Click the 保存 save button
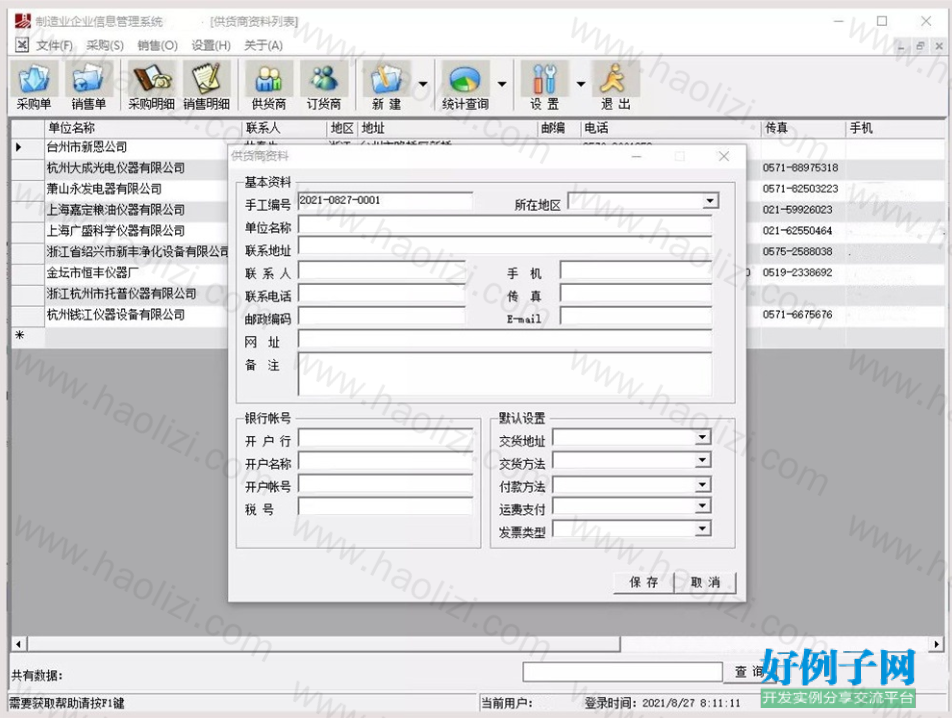The height and width of the screenshot is (718, 952). pyautogui.click(x=644, y=583)
